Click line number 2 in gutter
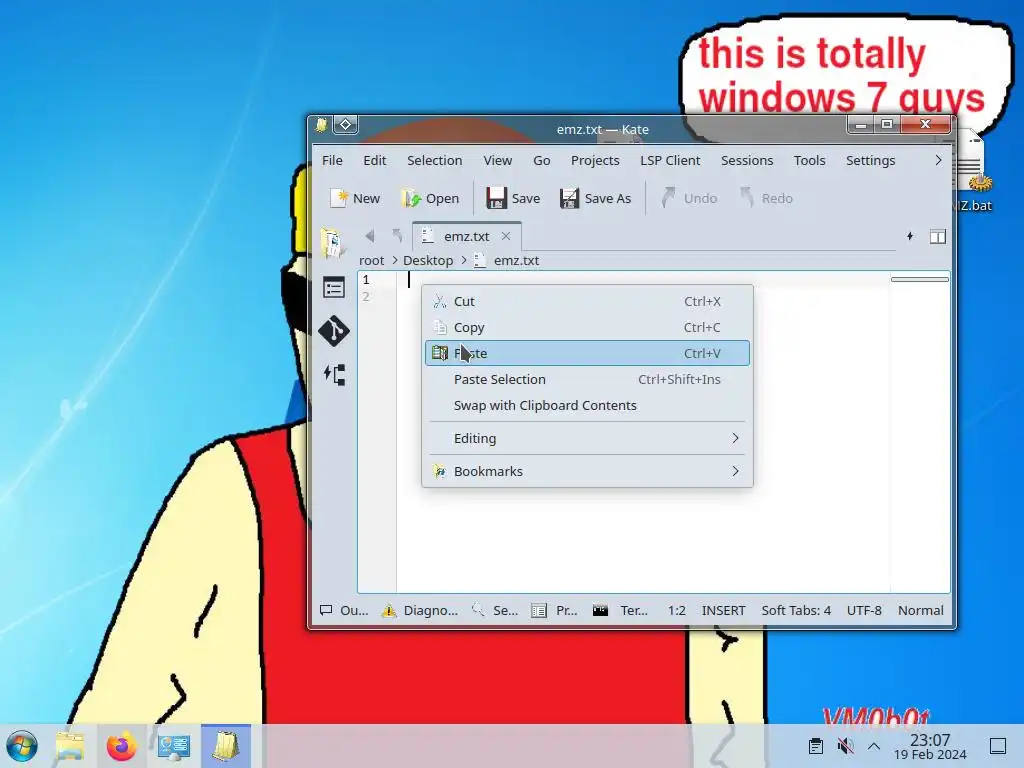 pyautogui.click(x=366, y=296)
